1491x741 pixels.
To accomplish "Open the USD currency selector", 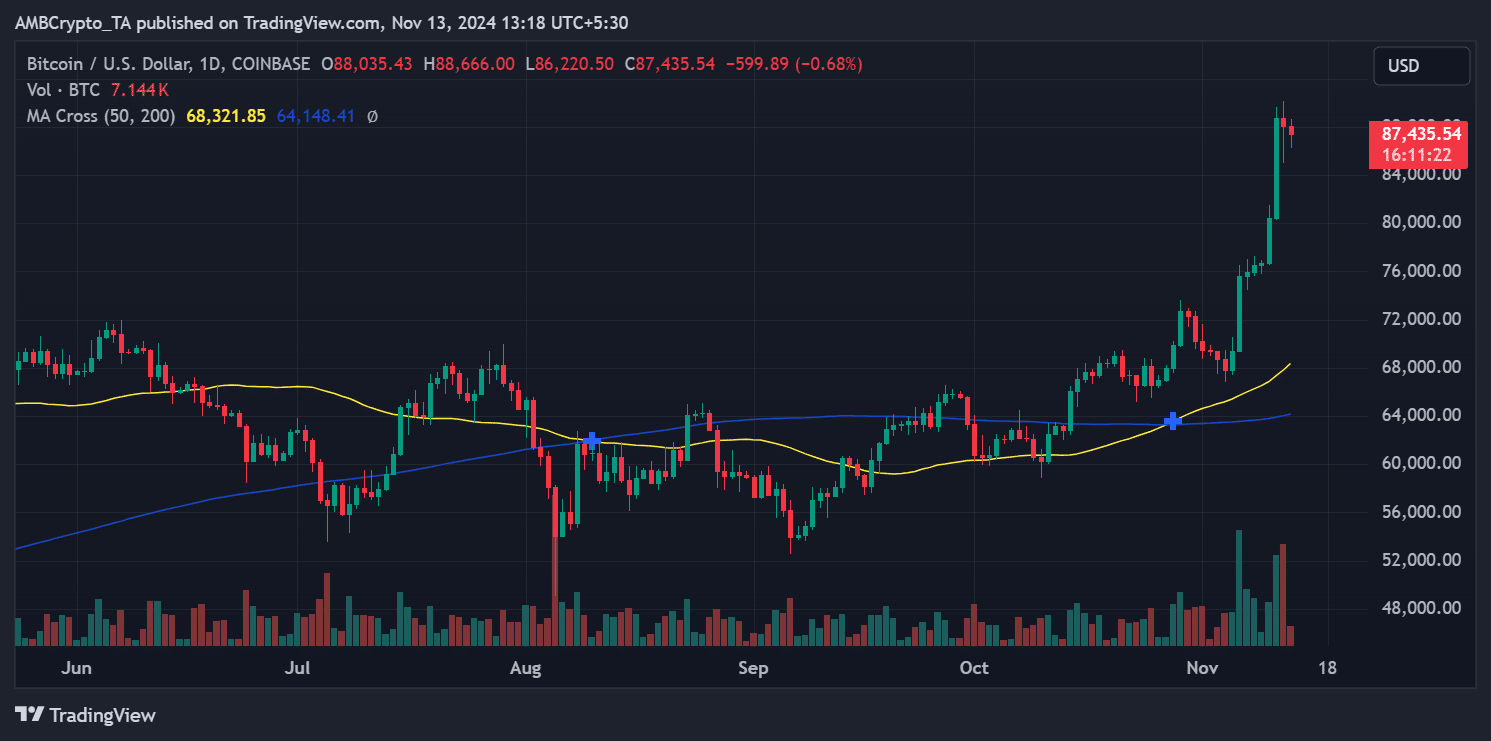I will pyautogui.click(x=1422, y=66).
